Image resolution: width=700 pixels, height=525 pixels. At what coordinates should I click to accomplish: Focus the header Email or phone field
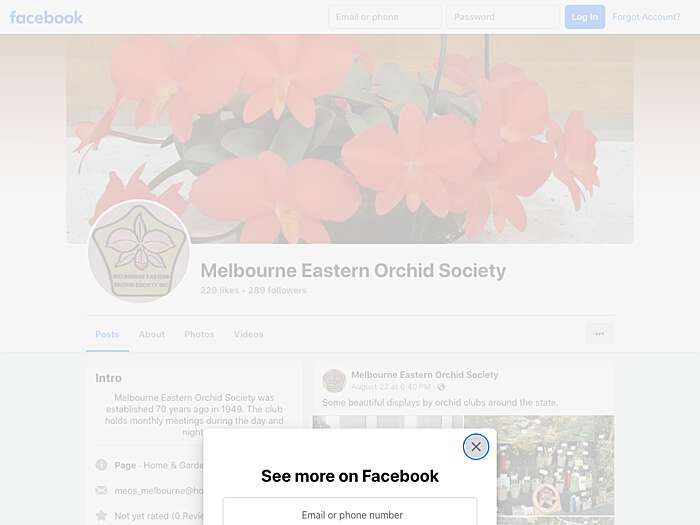point(385,17)
